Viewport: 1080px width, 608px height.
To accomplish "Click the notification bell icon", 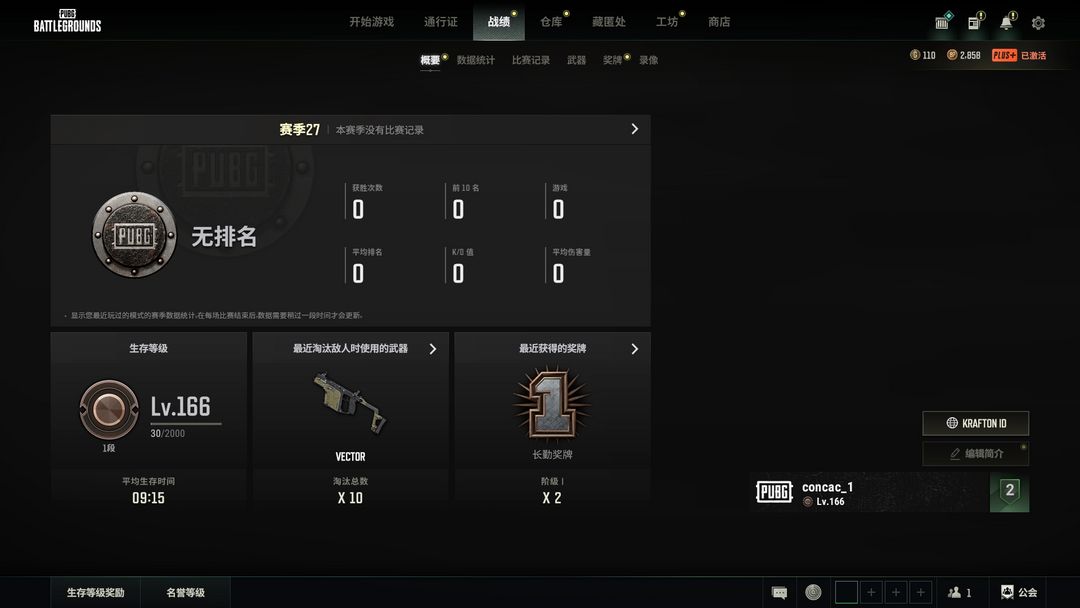I will 1006,23.
